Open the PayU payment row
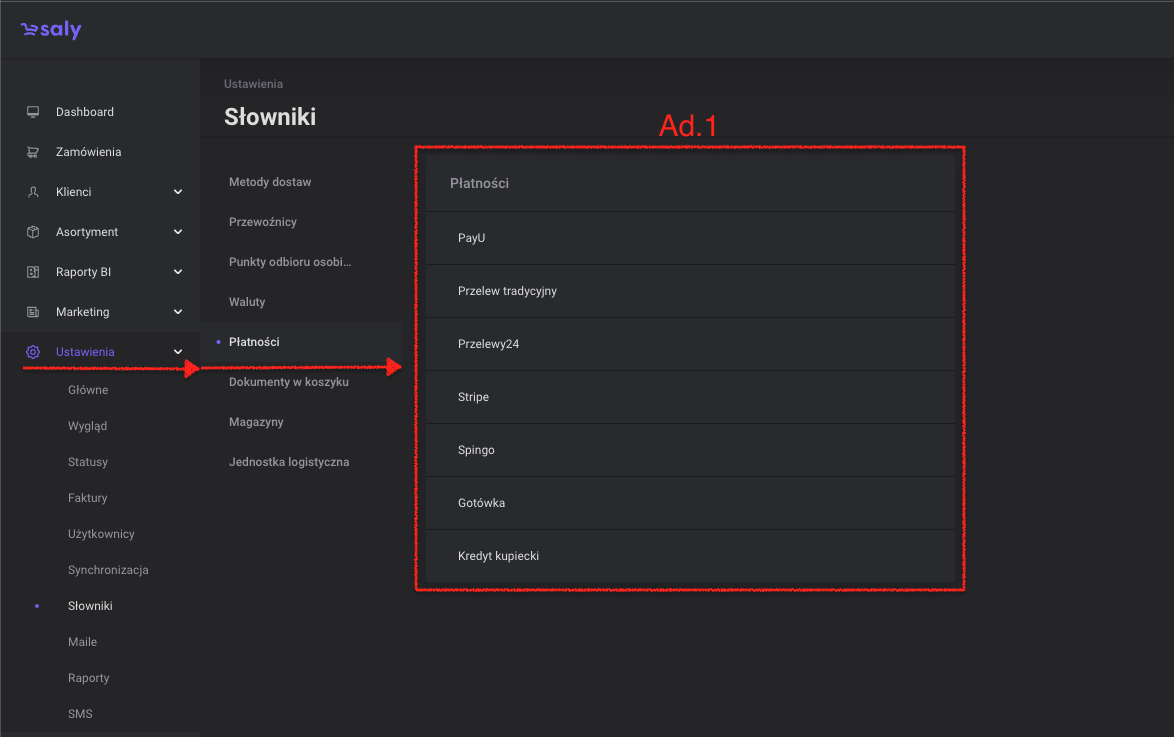 [x=690, y=238]
